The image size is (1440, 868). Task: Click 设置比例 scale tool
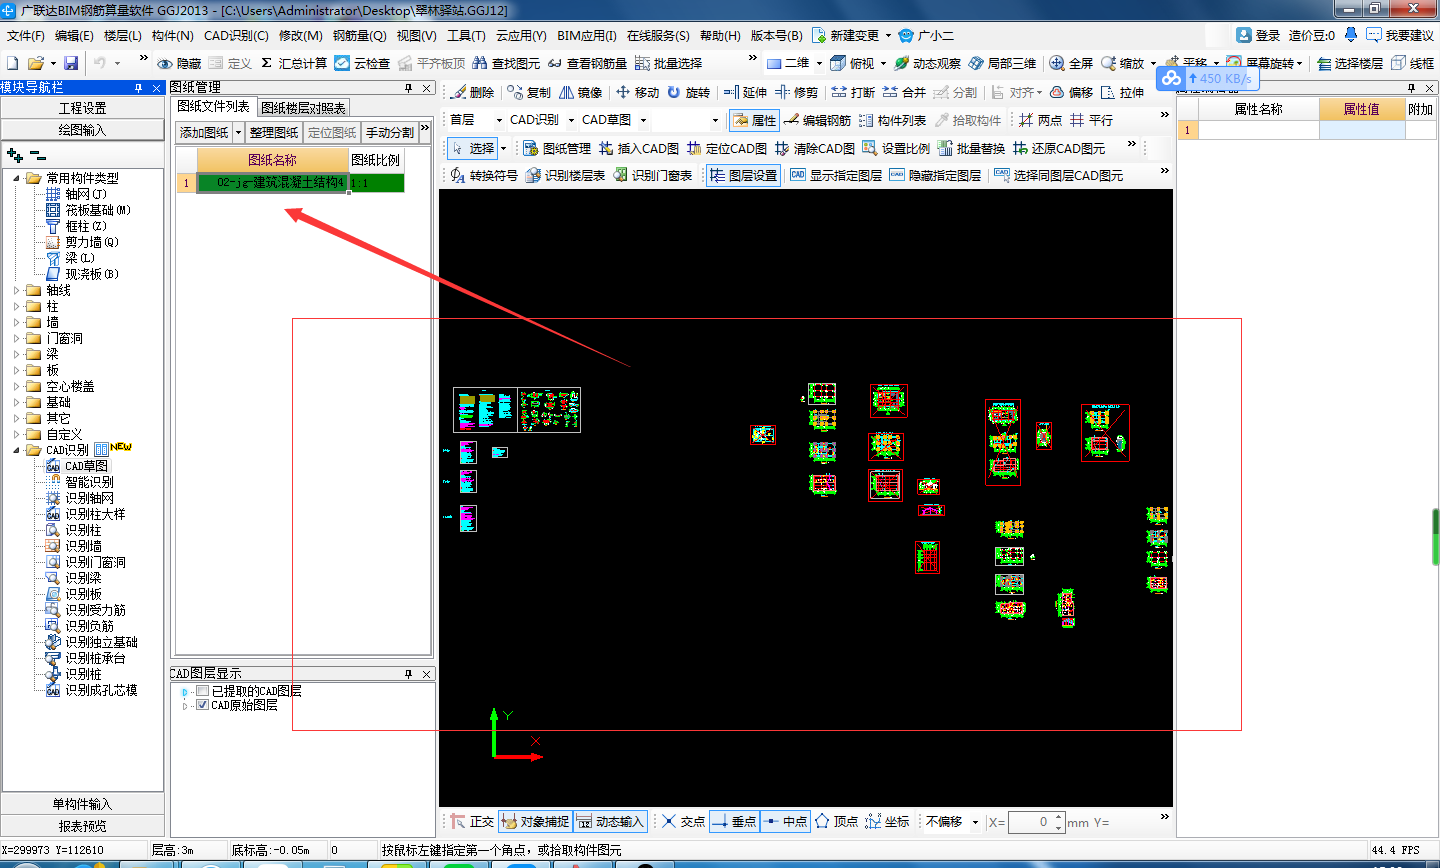(x=896, y=148)
